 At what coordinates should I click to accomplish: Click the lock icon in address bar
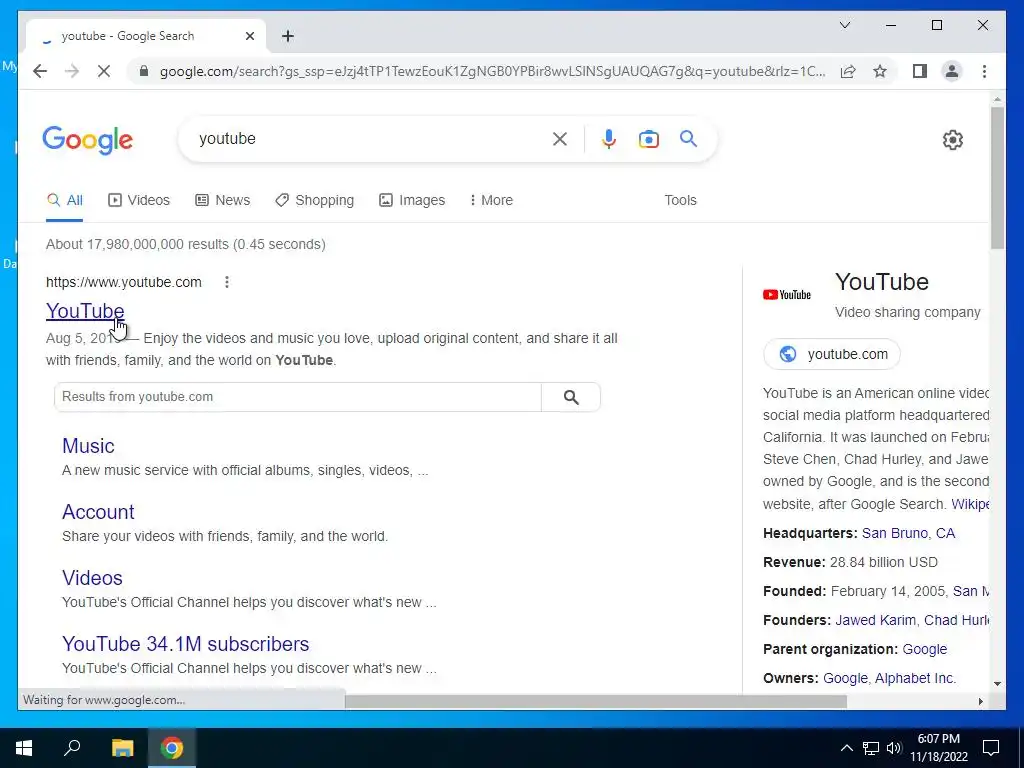[144, 71]
